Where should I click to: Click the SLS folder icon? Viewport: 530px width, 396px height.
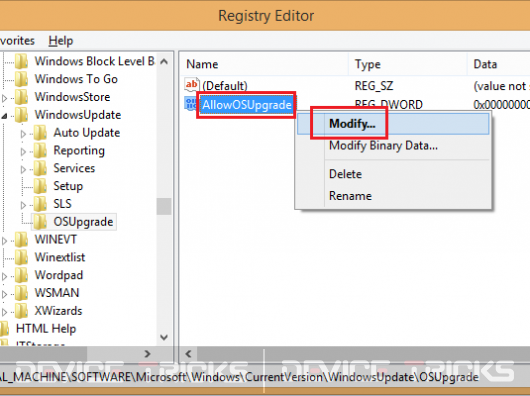(40, 204)
